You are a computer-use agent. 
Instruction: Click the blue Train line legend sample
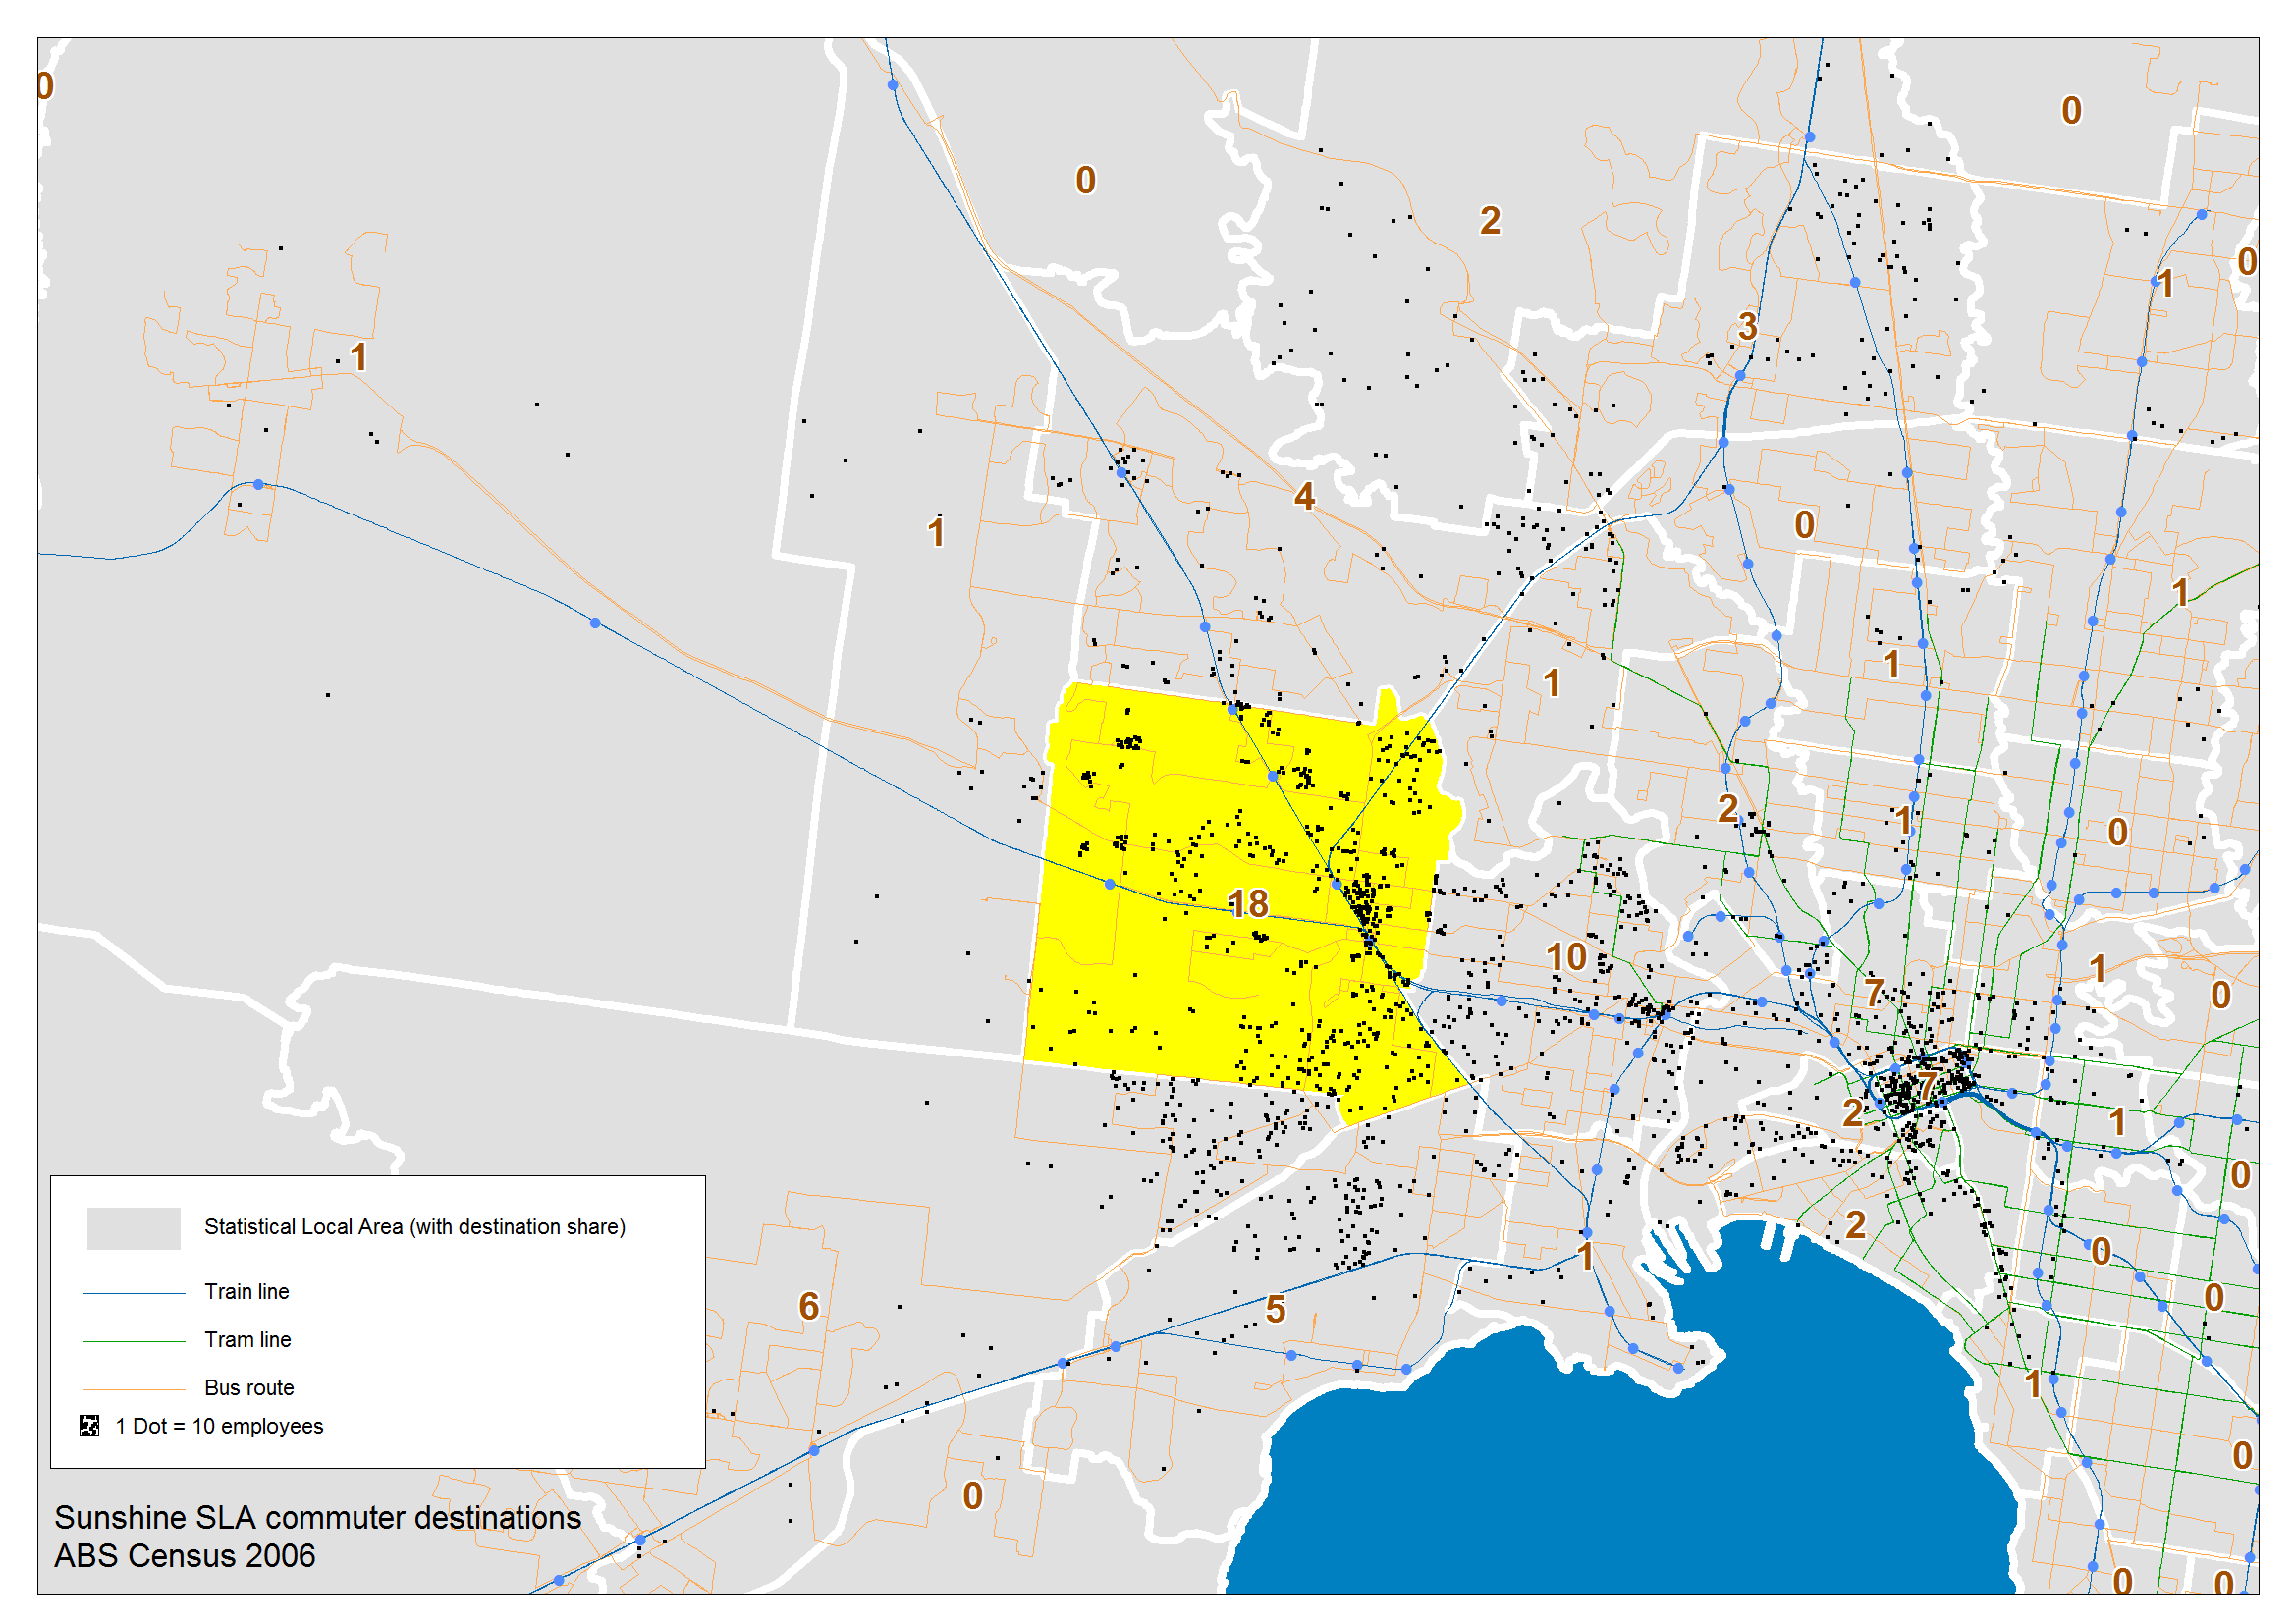(x=133, y=1293)
